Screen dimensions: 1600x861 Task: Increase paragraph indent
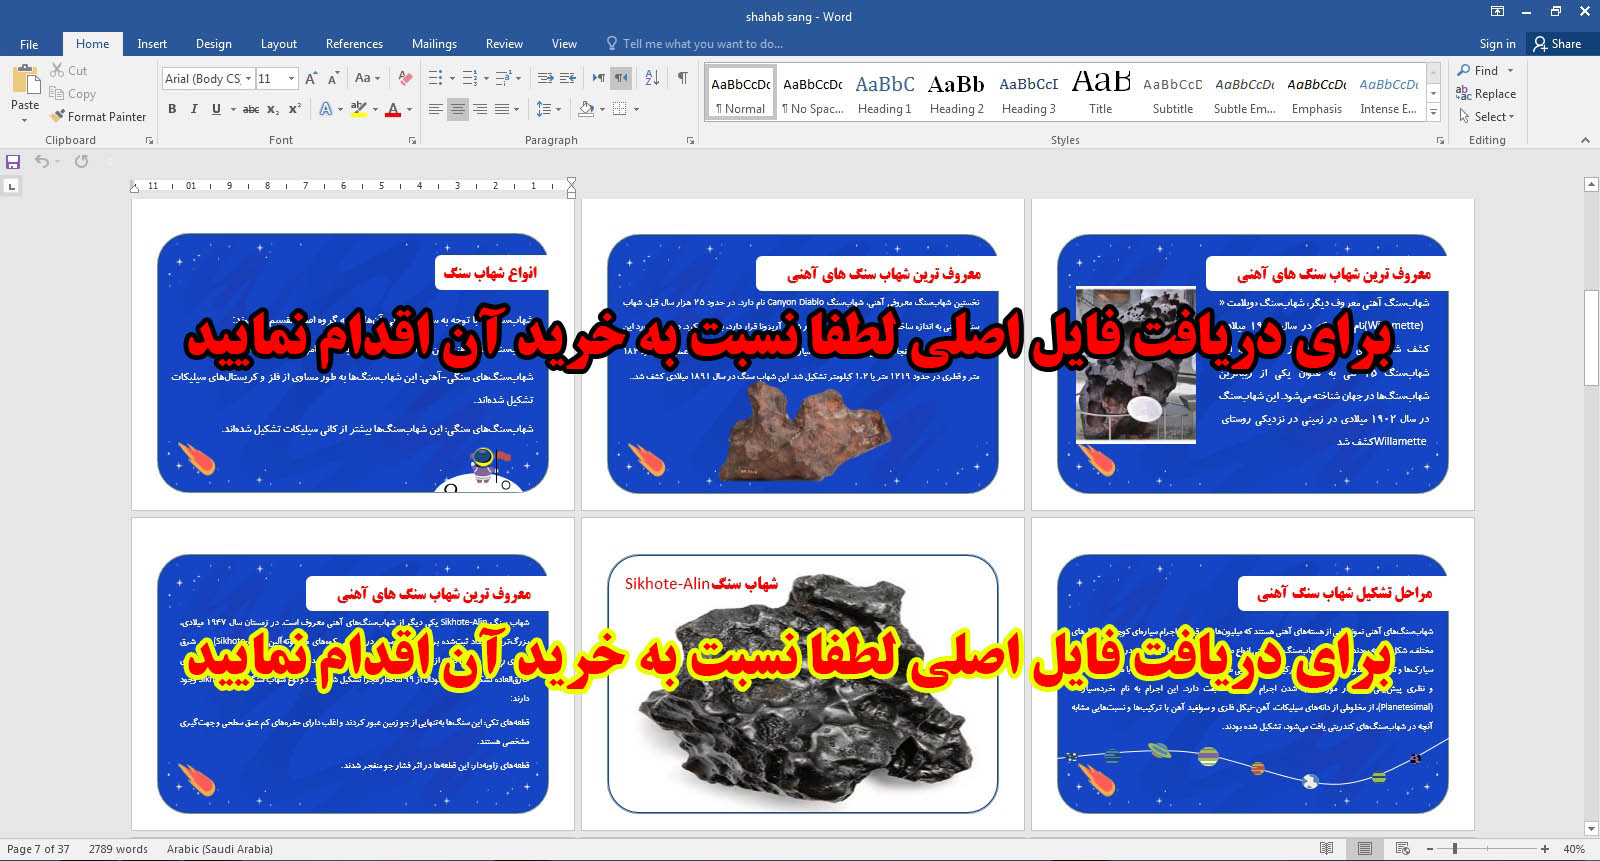pyautogui.click(x=568, y=78)
